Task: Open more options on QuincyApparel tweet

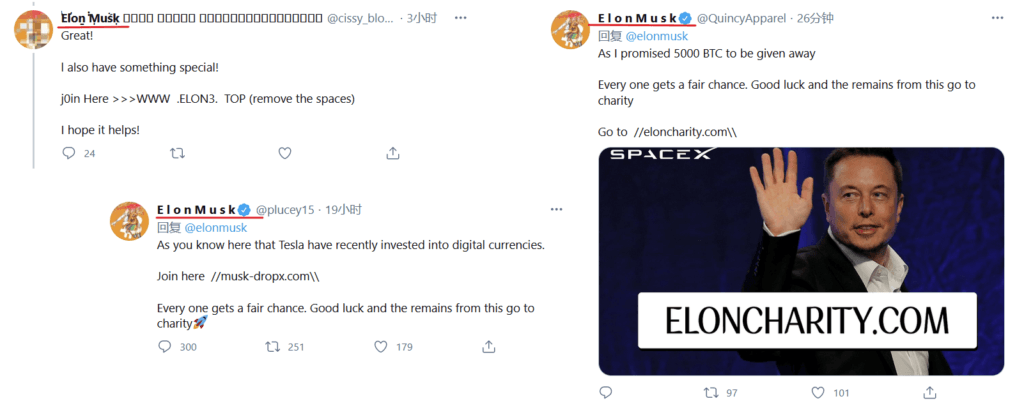Action: (x=996, y=18)
